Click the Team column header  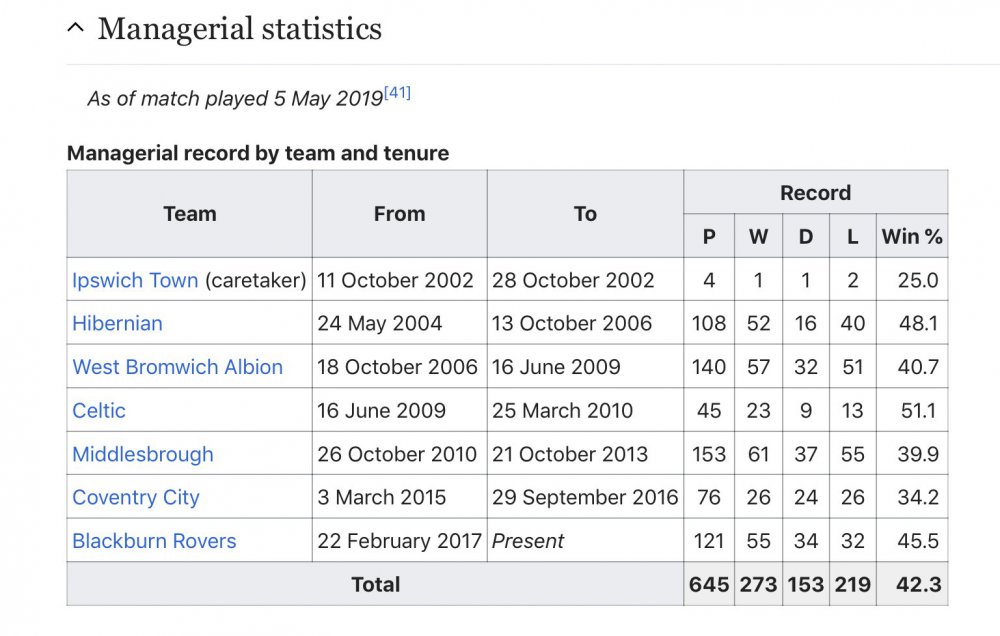click(189, 214)
